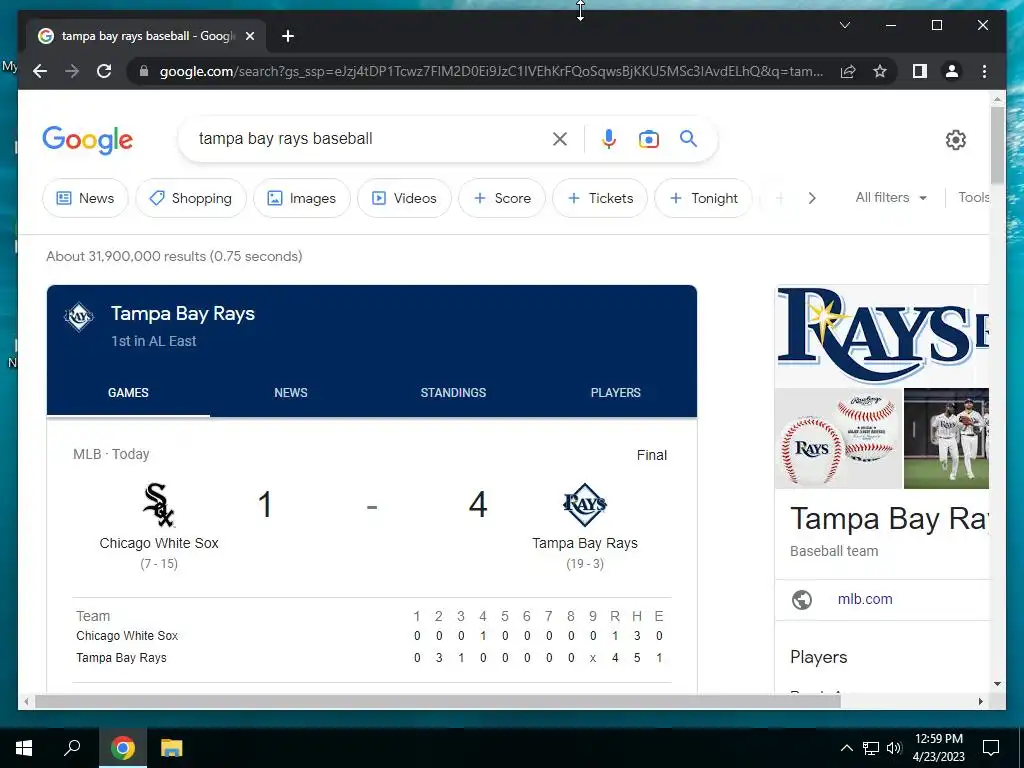Go back to the previous page

pos(40,71)
